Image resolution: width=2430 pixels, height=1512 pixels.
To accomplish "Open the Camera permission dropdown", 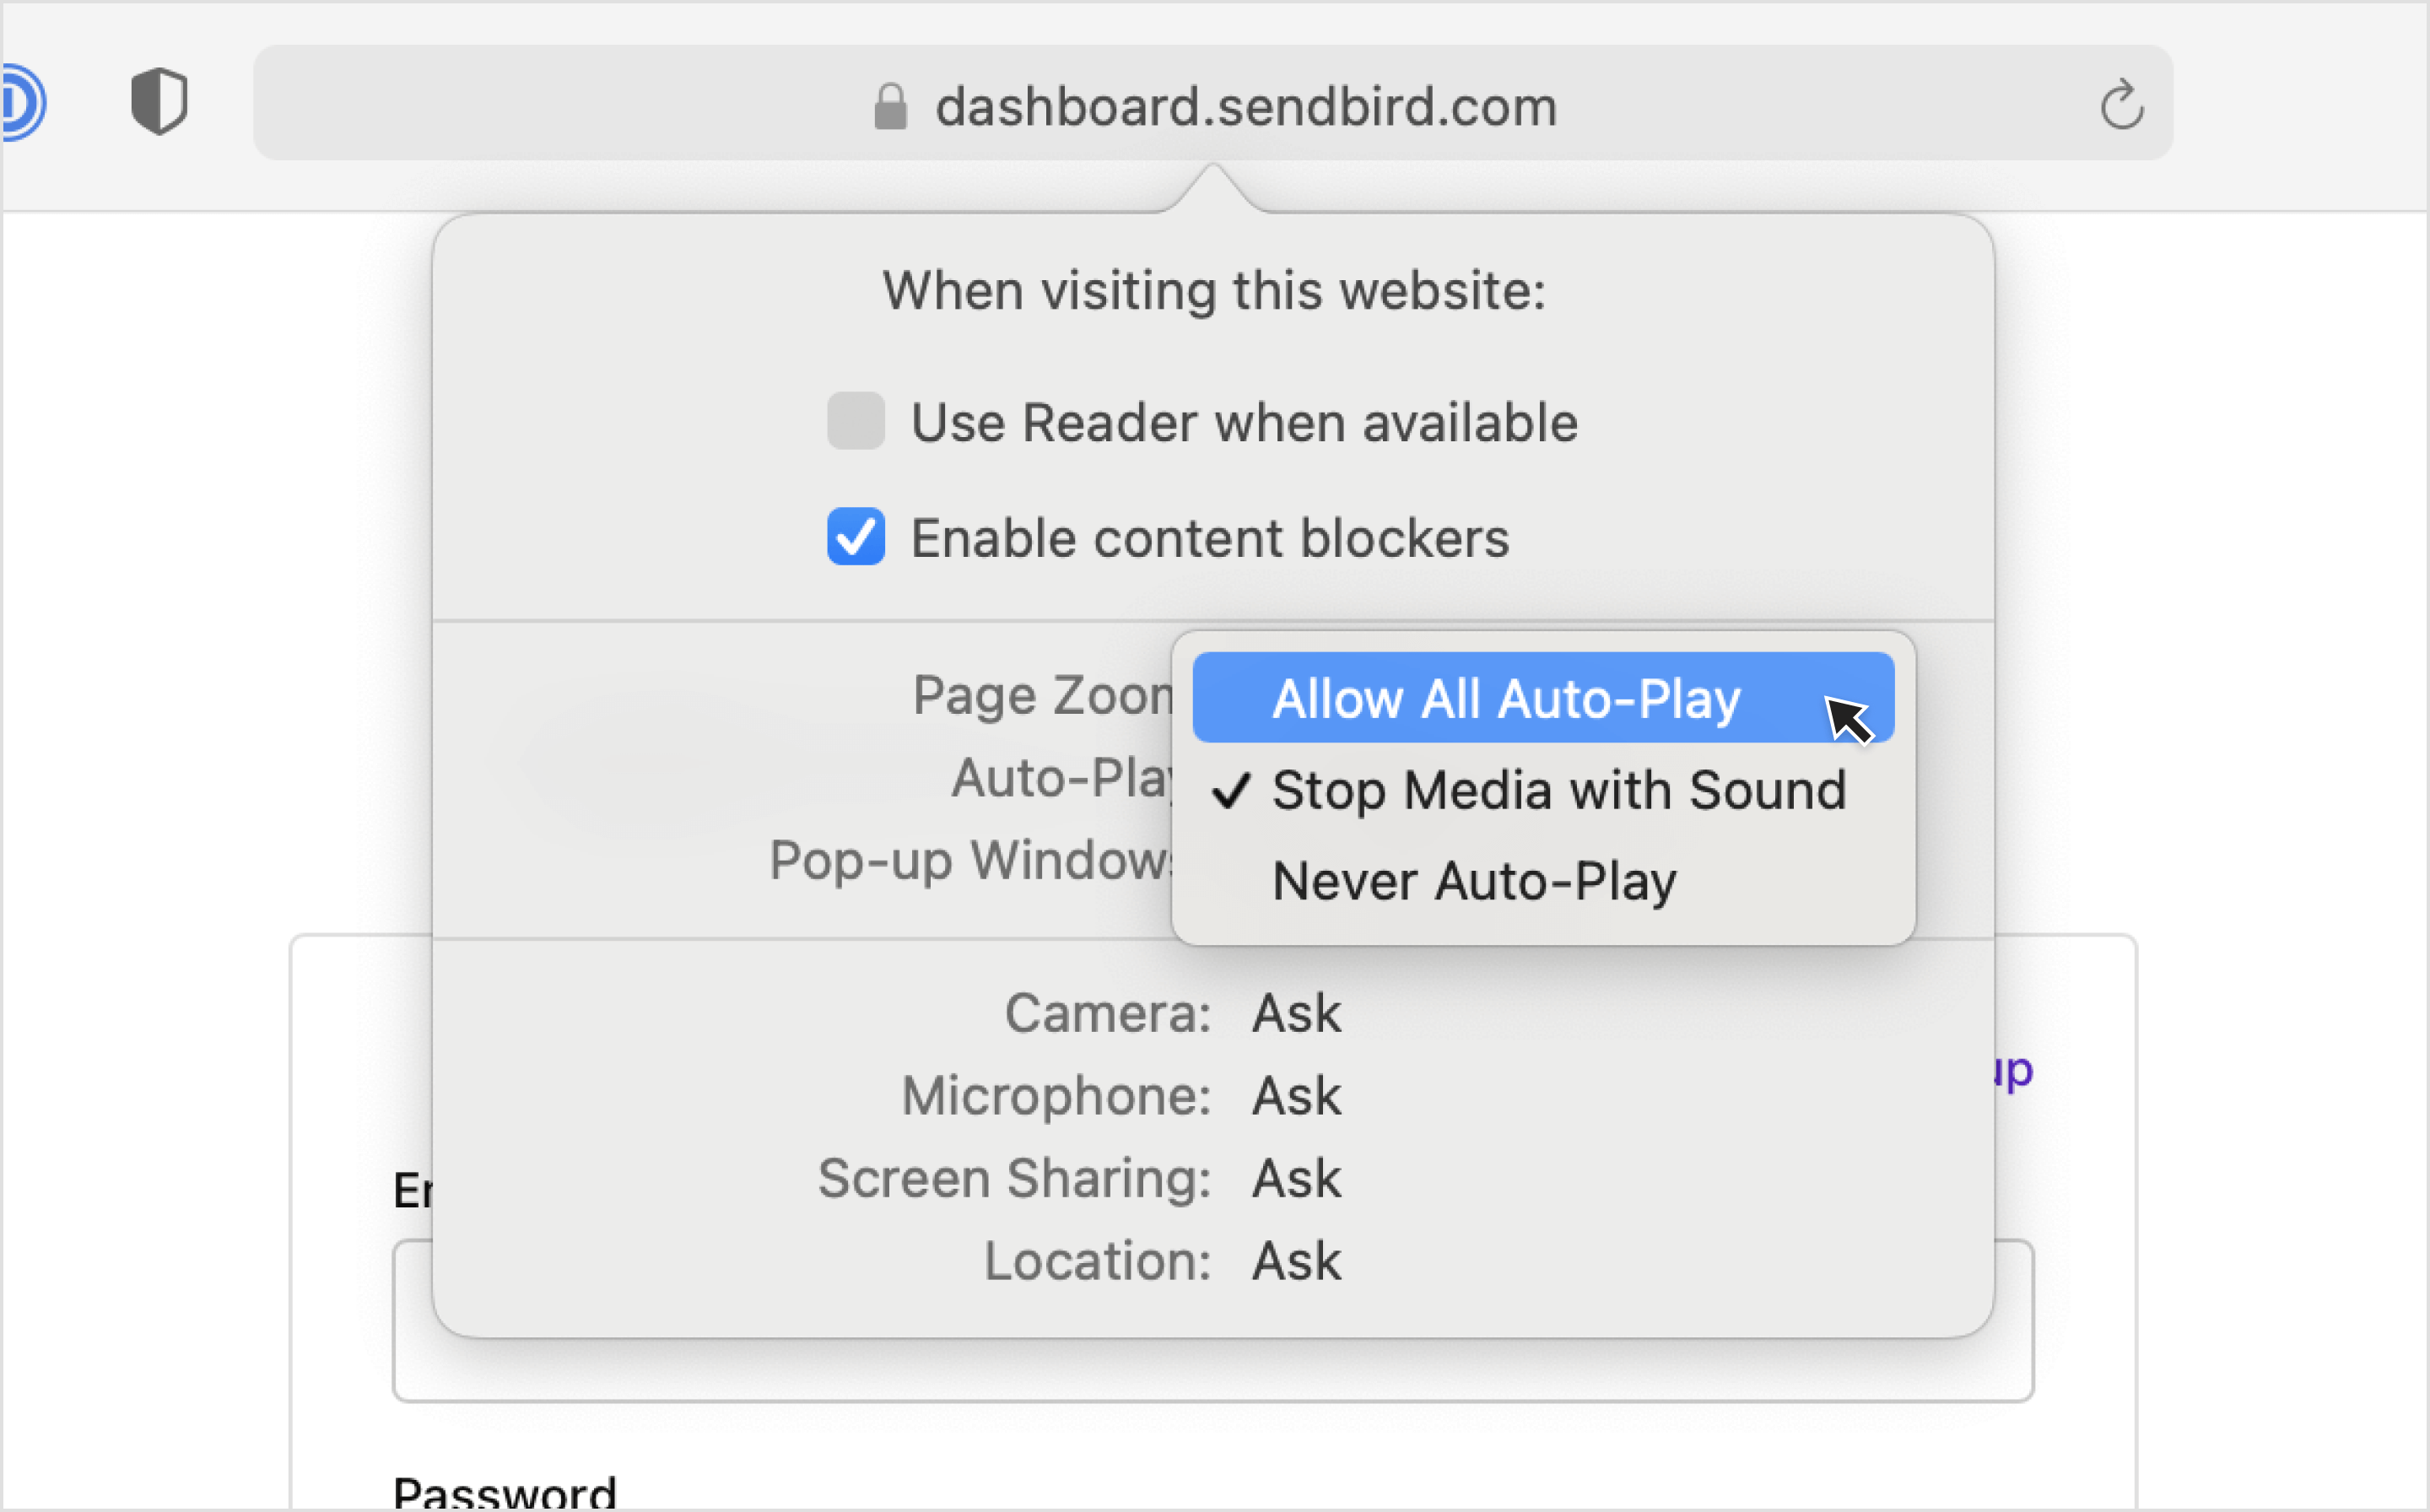I will point(1296,1013).
